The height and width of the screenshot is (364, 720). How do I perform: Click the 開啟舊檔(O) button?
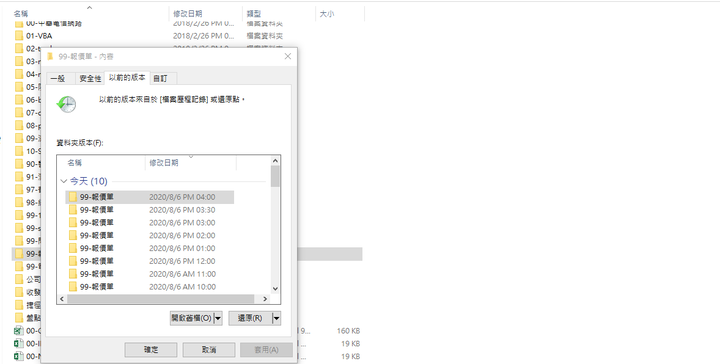pyautogui.click(x=192, y=318)
